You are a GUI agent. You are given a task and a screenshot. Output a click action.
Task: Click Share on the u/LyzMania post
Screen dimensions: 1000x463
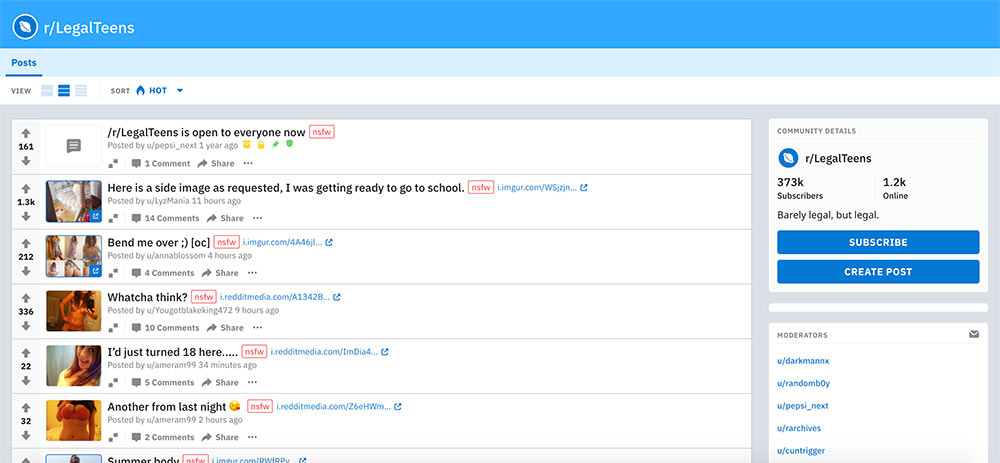(x=225, y=218)
